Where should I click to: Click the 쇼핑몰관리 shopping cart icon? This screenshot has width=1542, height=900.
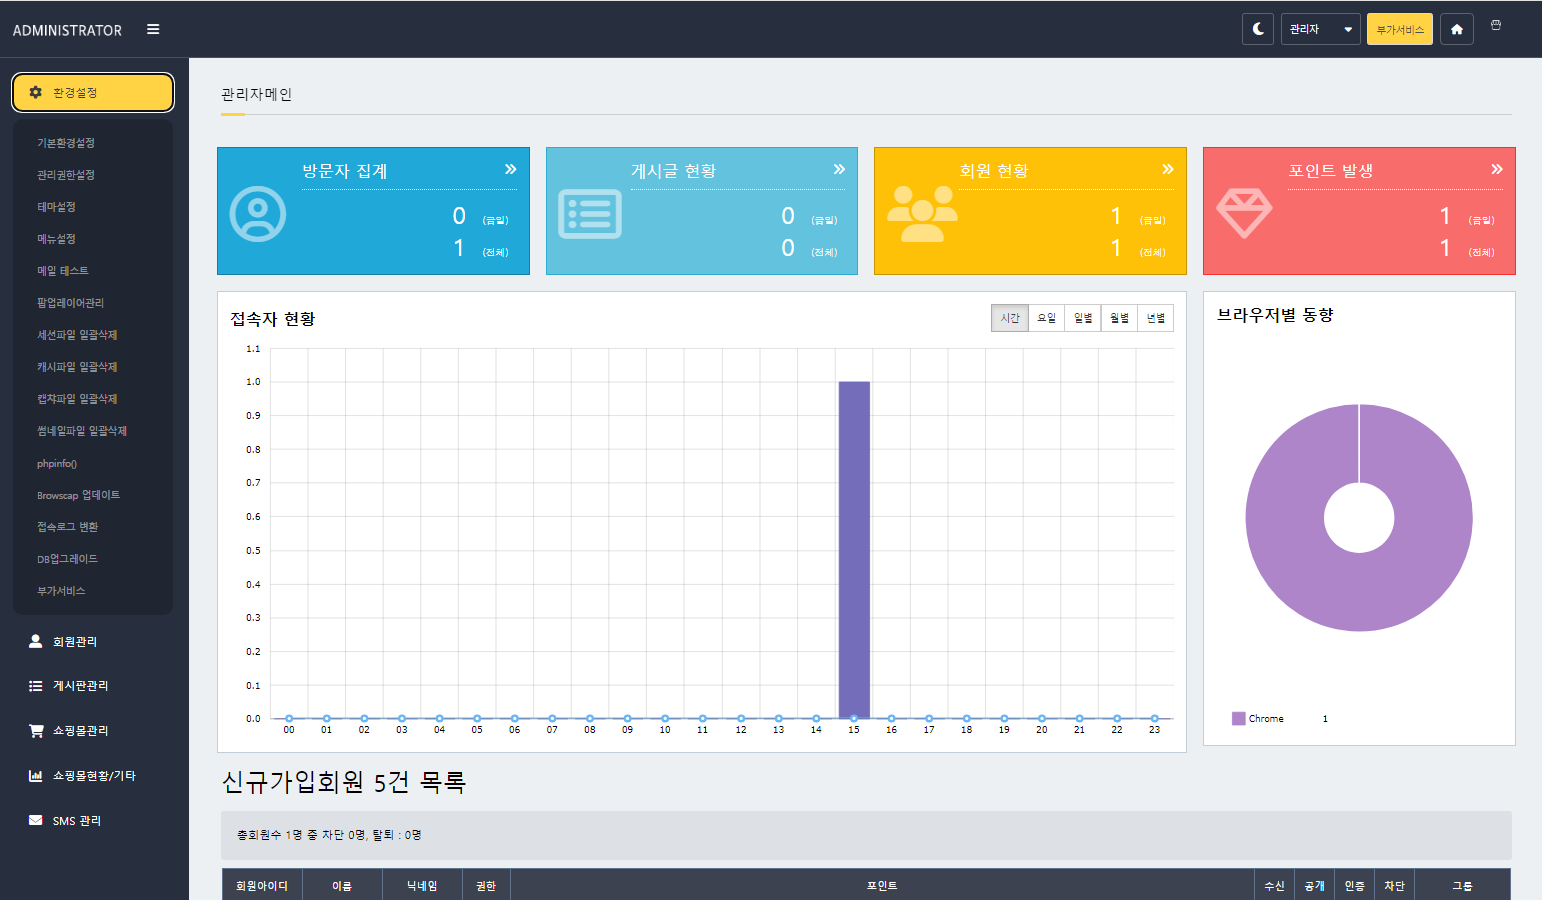(36, 731)
